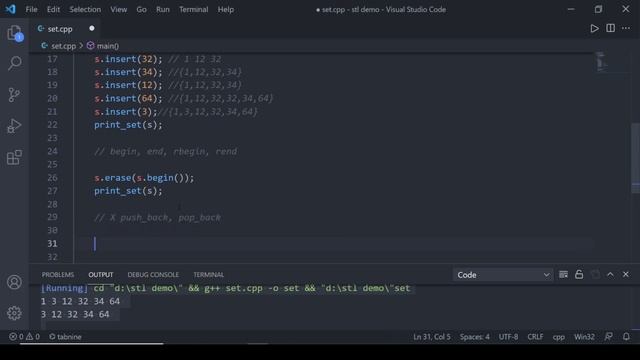The height and width of the screenshot is (360, 640).
Task: Open the View menu
Action: [x=118, y=9]
